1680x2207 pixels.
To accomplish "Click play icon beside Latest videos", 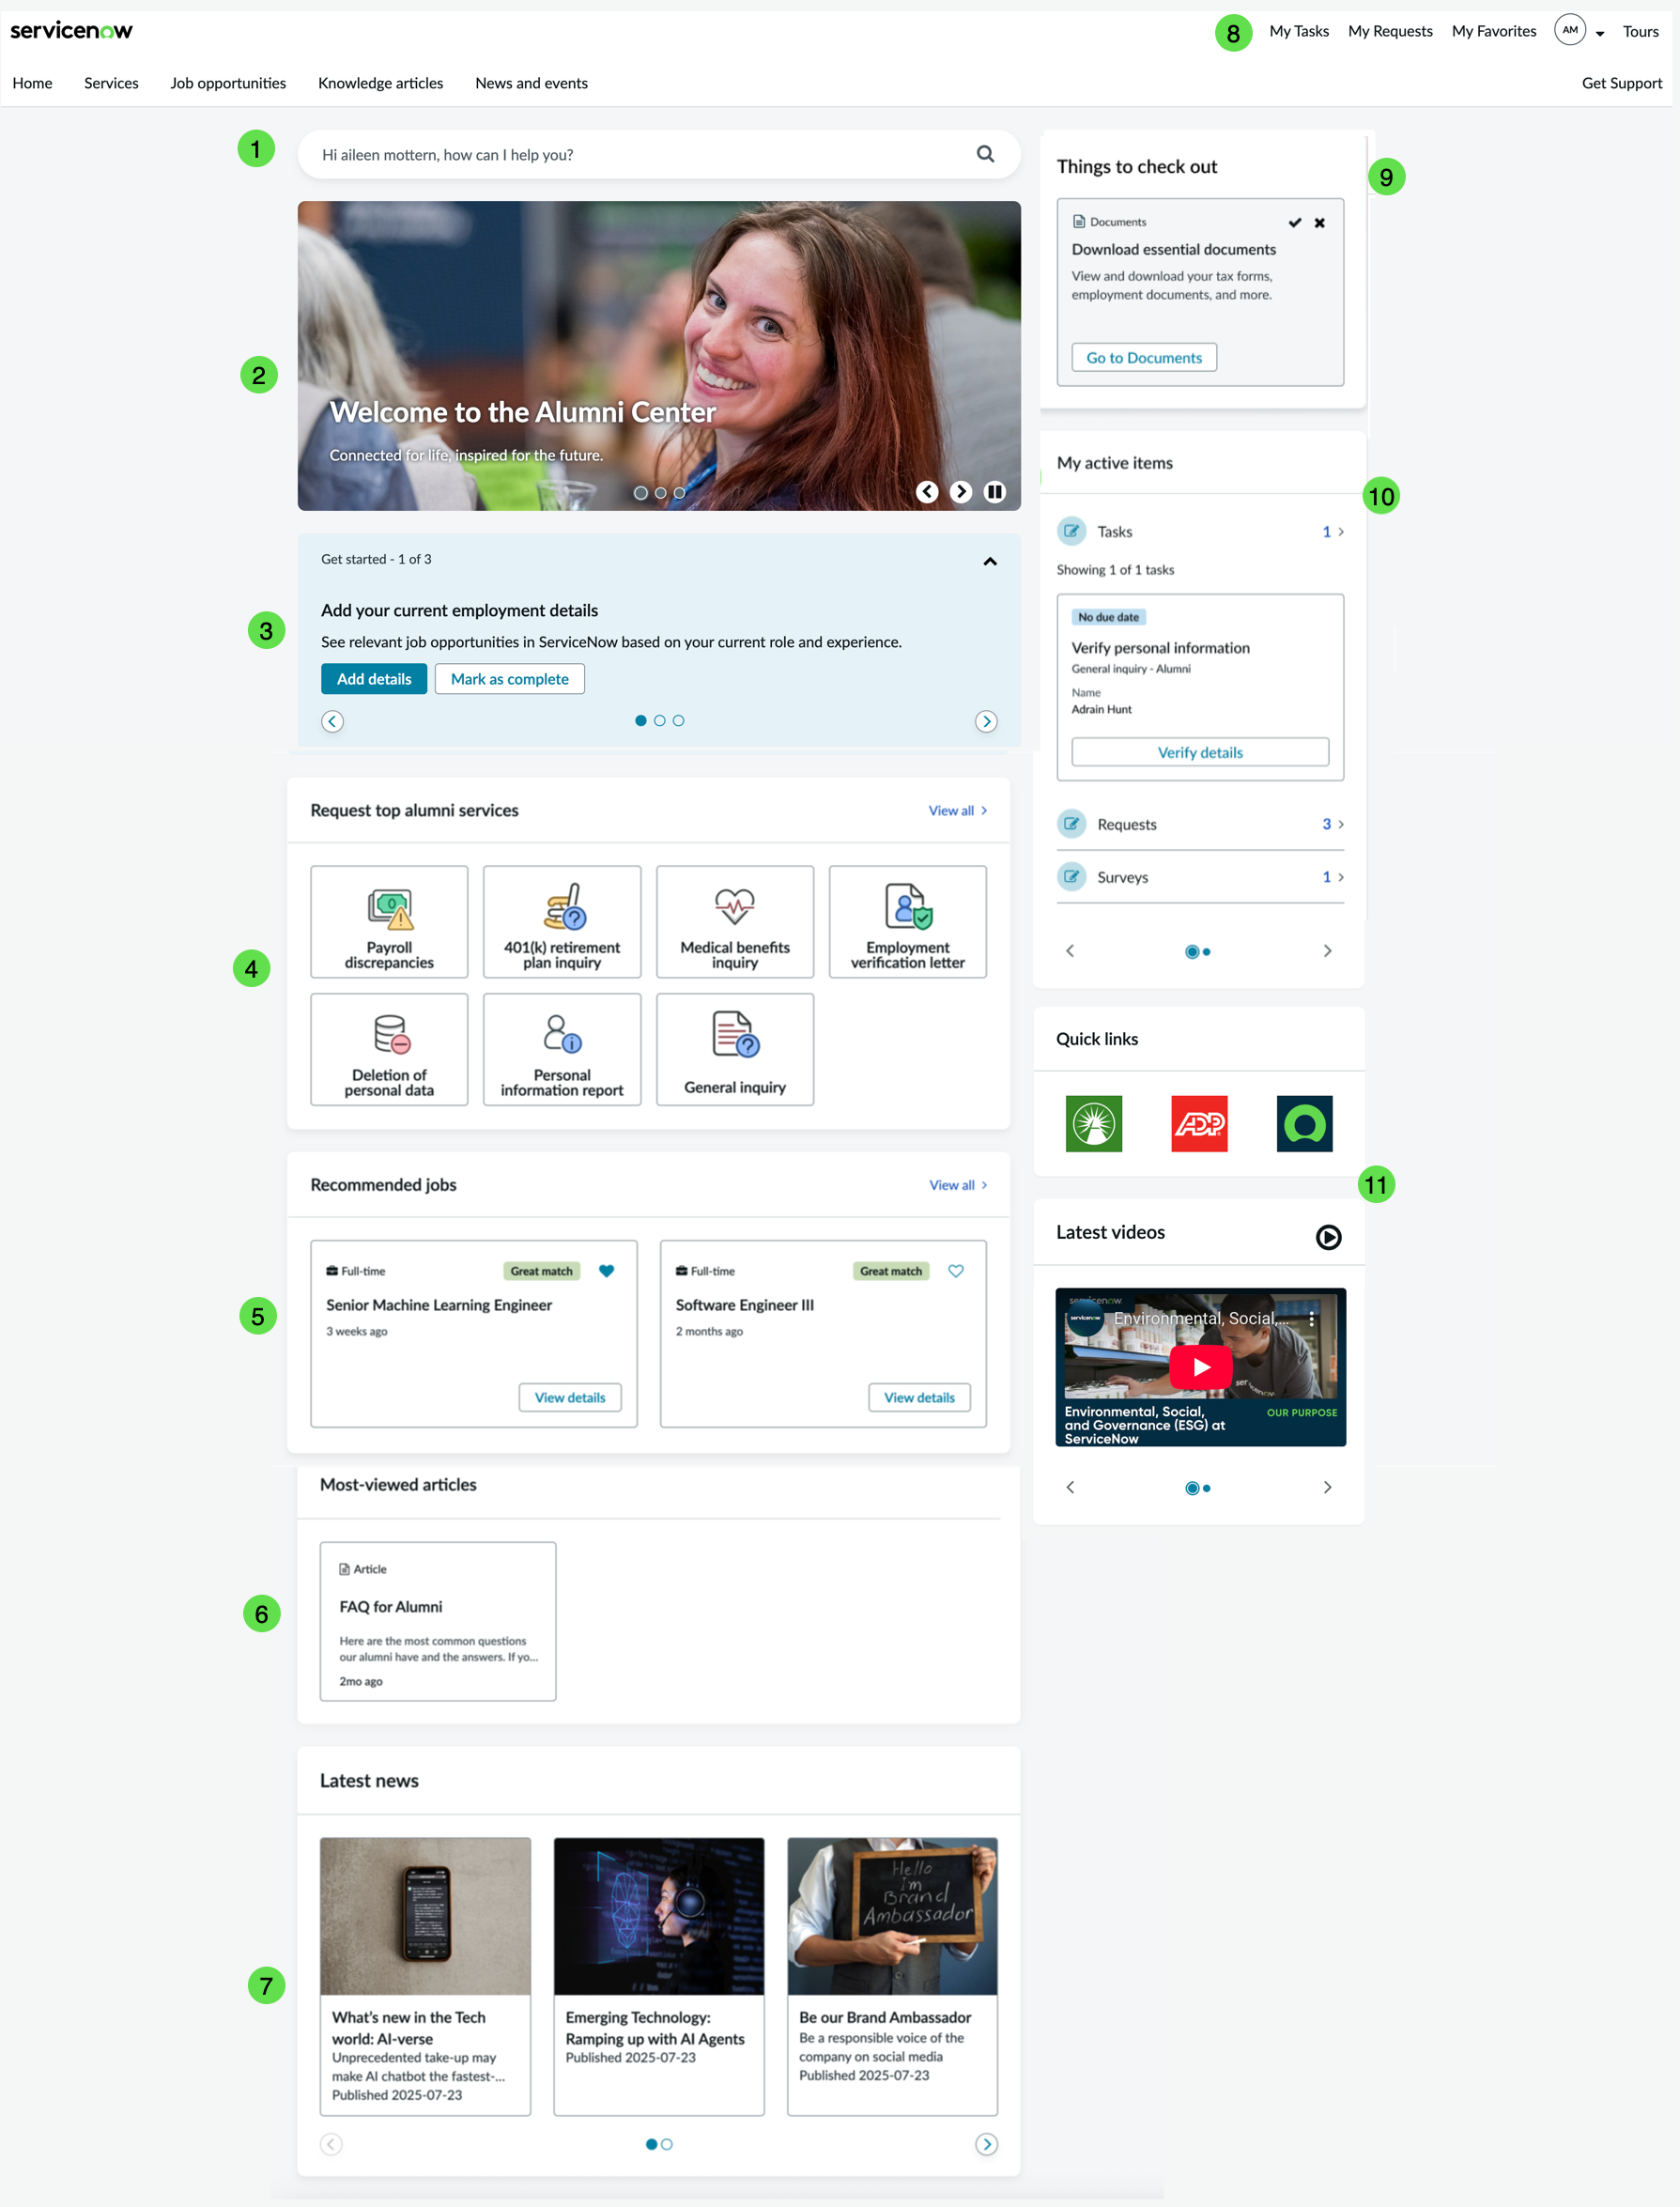I will 1328,1237.
